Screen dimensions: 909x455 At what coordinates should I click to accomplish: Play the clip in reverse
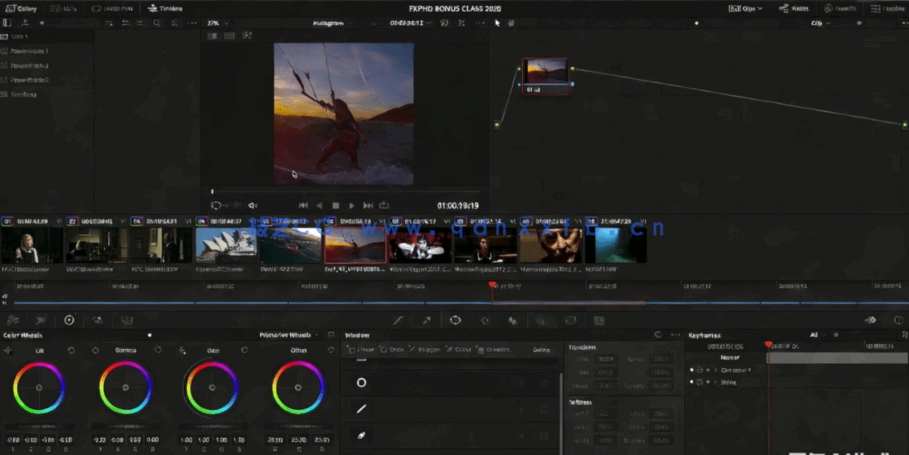pos(319,205)
